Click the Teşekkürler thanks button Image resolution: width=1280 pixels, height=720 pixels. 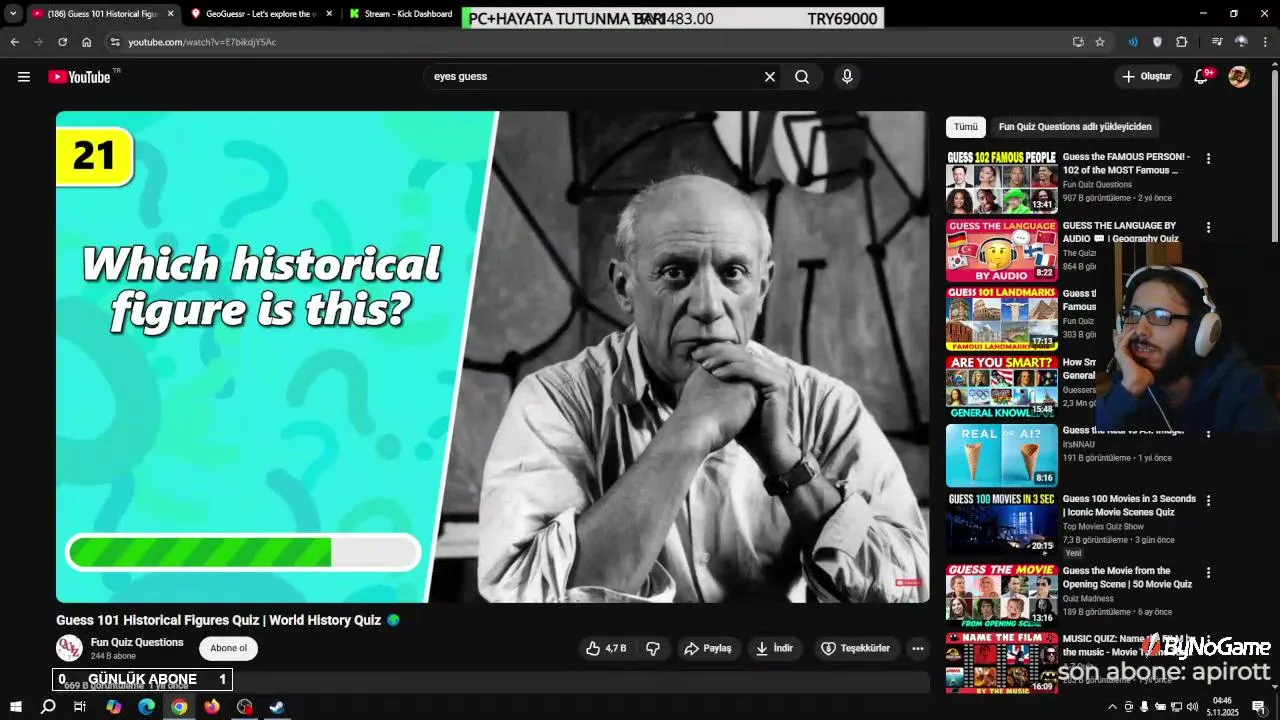[855, 648]
